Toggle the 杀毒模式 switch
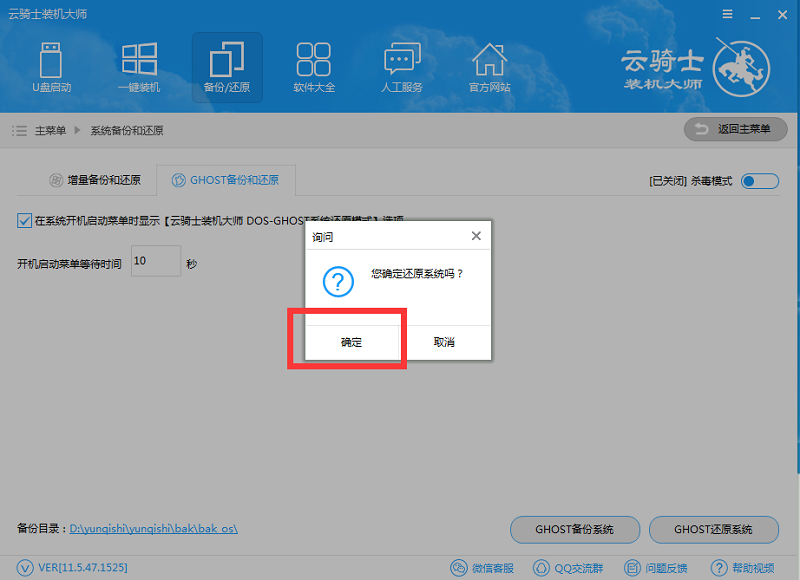The image size is (800, 580). coord(760,181)
